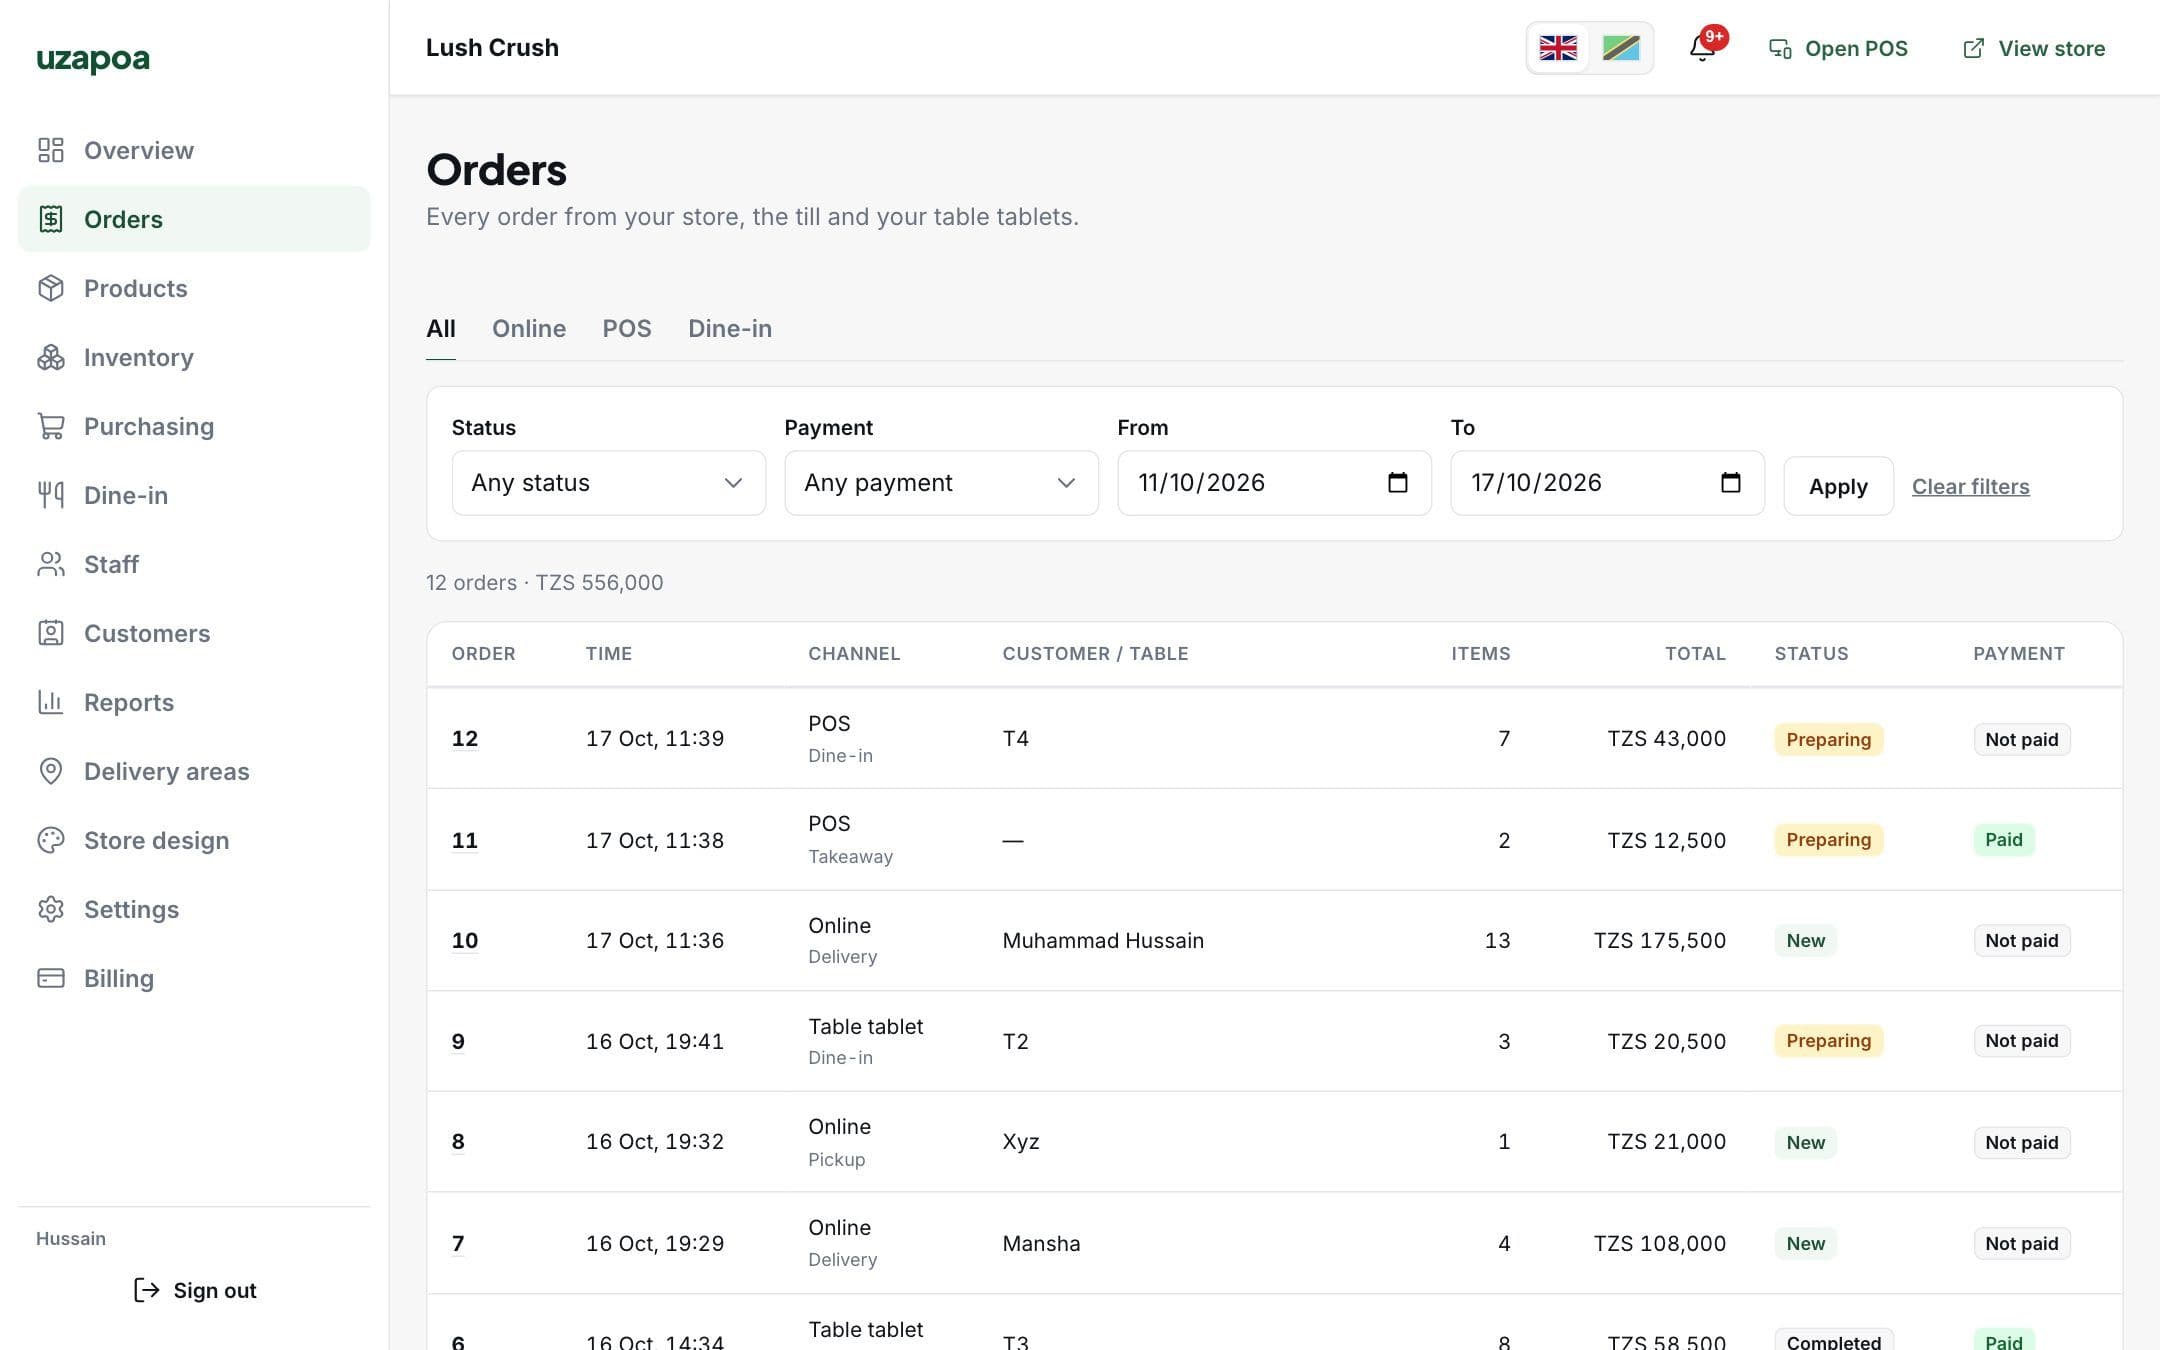2160x1350 pixels.
Task: Switch language to Tanzanian flag
Action: tap(1621, 48)
